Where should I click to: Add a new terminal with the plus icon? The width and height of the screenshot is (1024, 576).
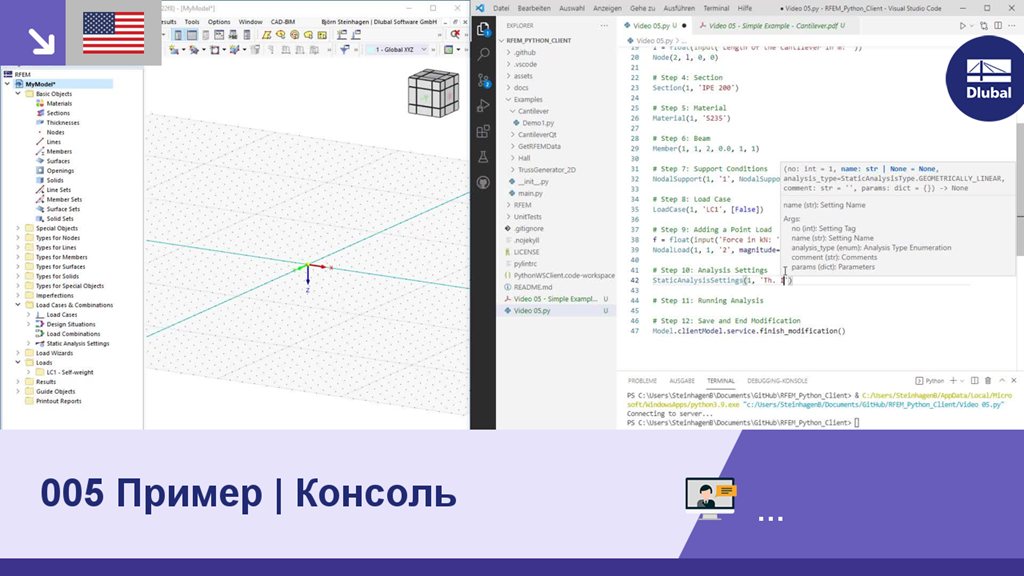click(953, 381)
